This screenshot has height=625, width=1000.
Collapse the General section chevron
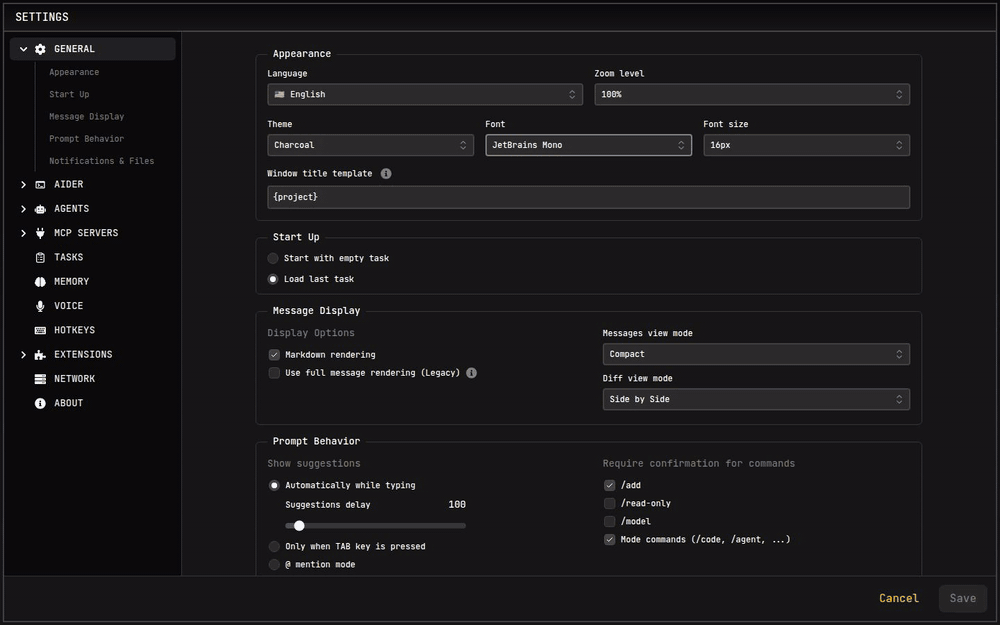(24, 49)
